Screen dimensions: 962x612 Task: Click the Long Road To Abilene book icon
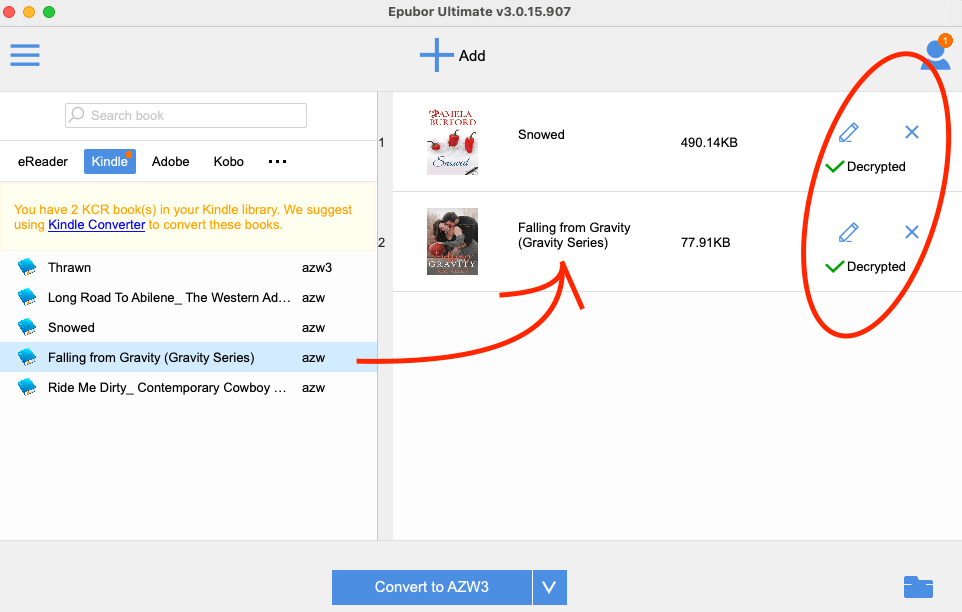point(27,297)
